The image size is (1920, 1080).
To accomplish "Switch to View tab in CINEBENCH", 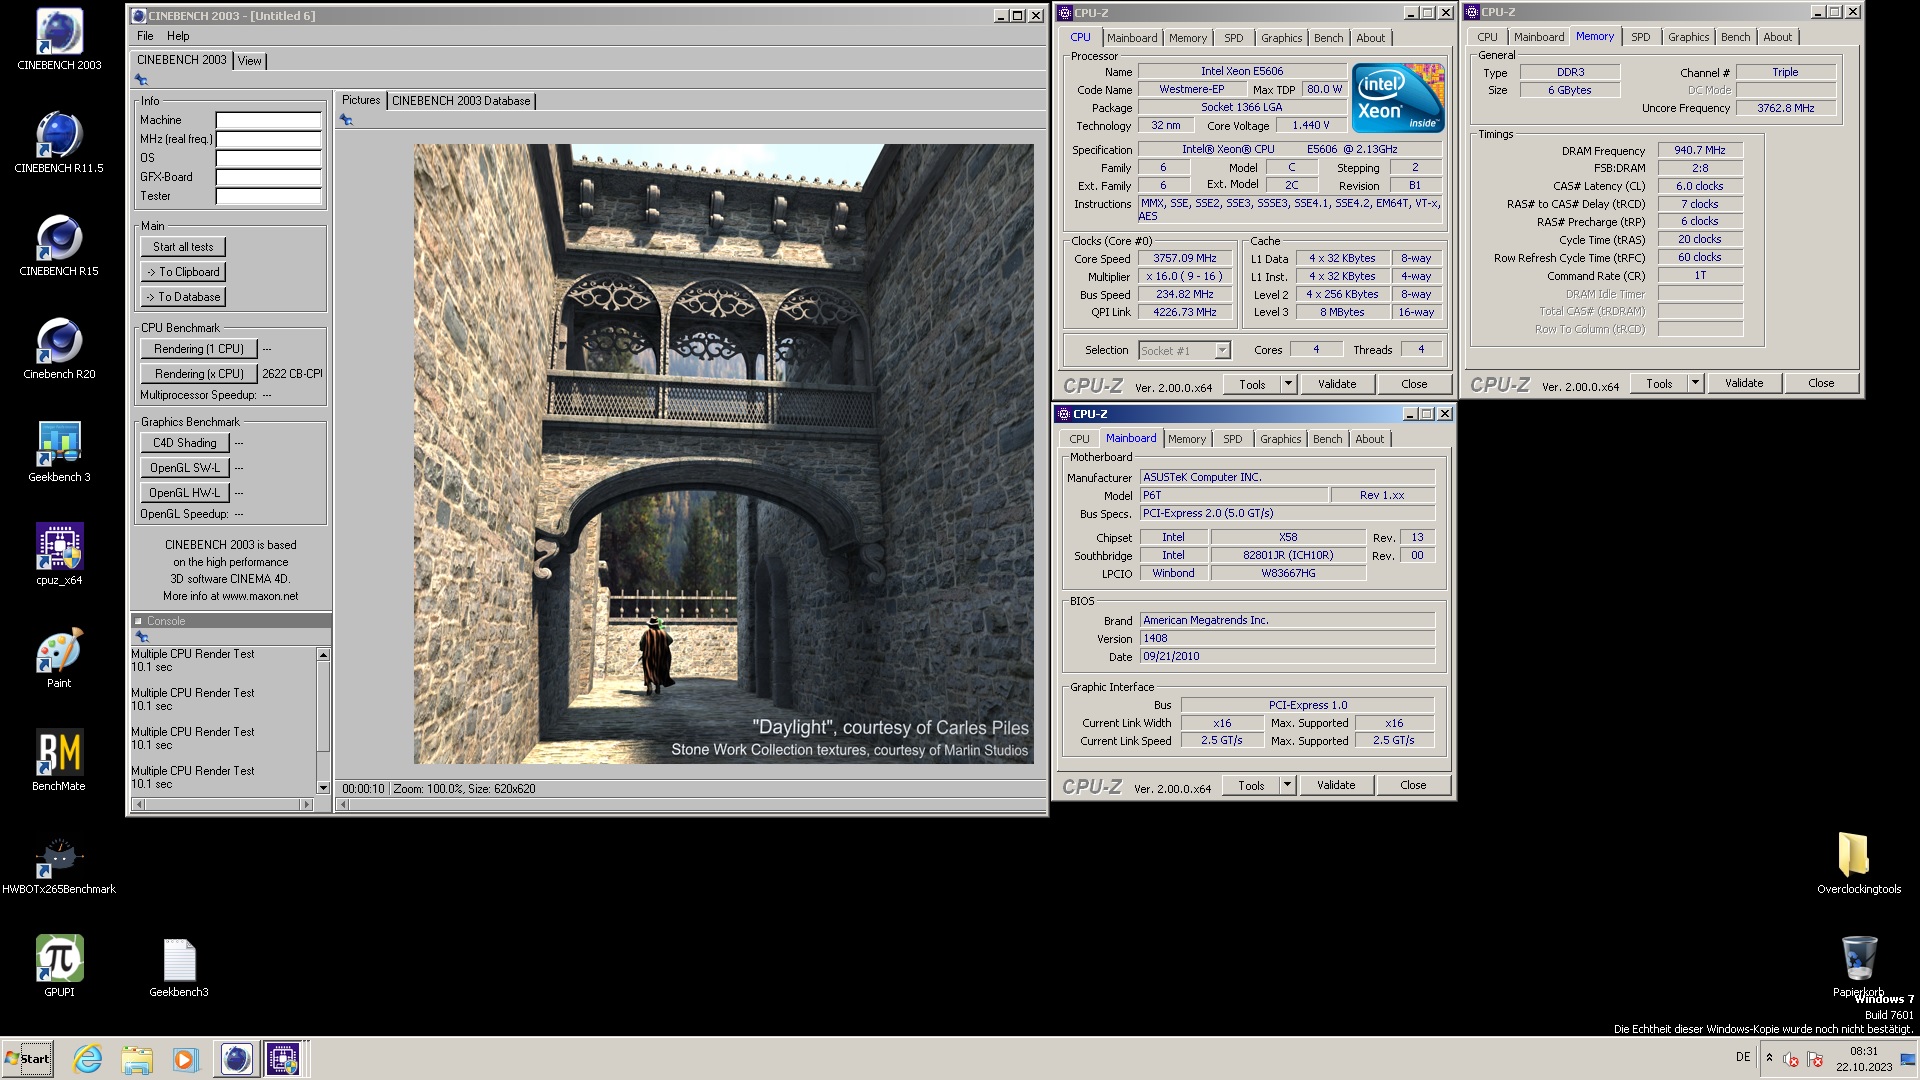I will click(x=249, y=61).
